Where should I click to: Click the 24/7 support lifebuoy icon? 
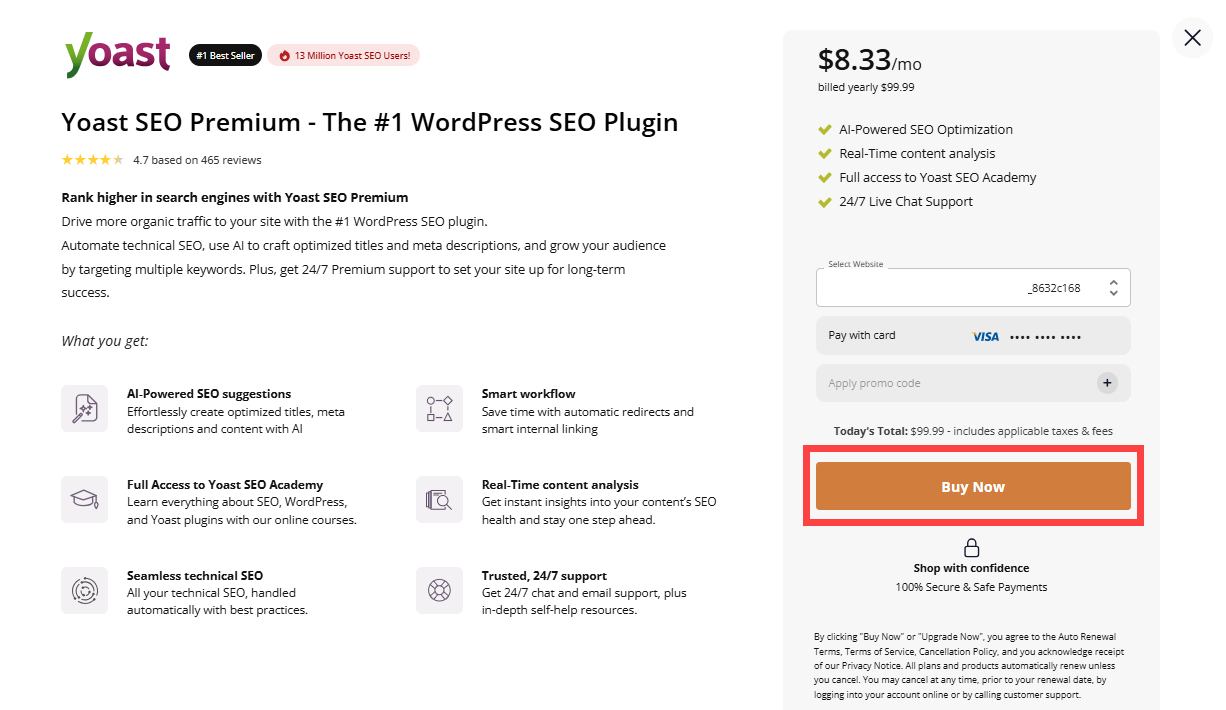pyautogui.click(x=439, y=590)
